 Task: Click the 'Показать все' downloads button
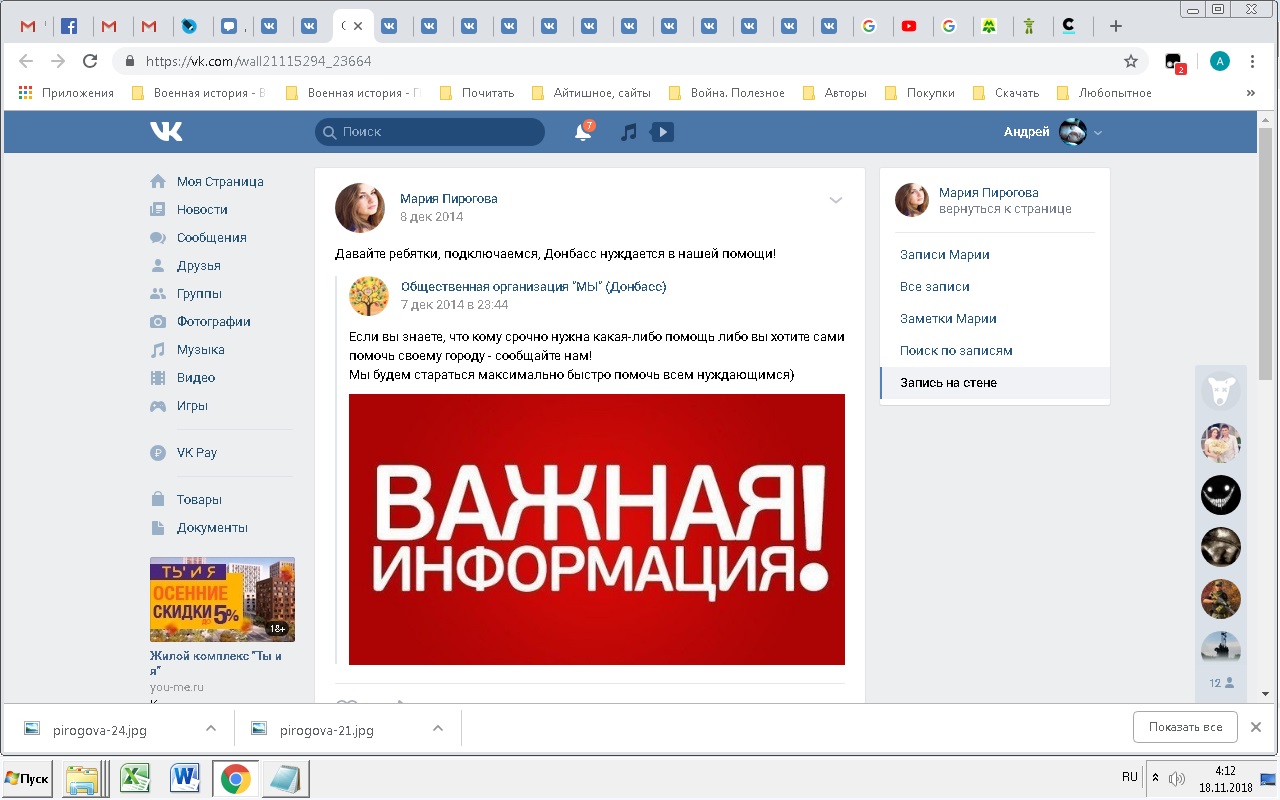pyautogui.click(x=1185, y=727)
